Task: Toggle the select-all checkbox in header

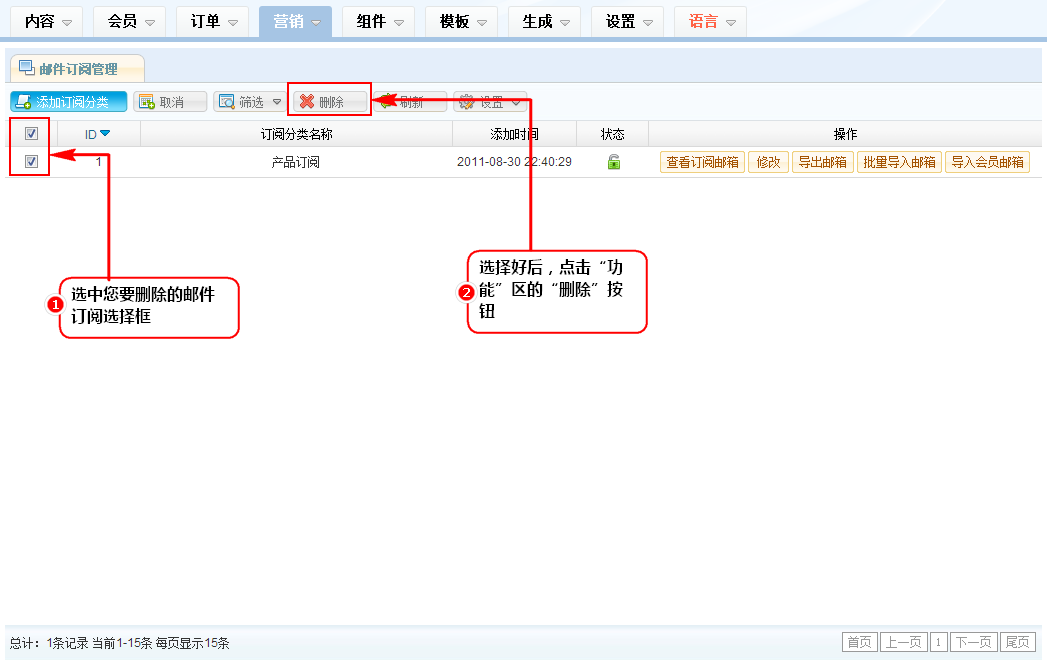Action: click(x=31, y=134)
